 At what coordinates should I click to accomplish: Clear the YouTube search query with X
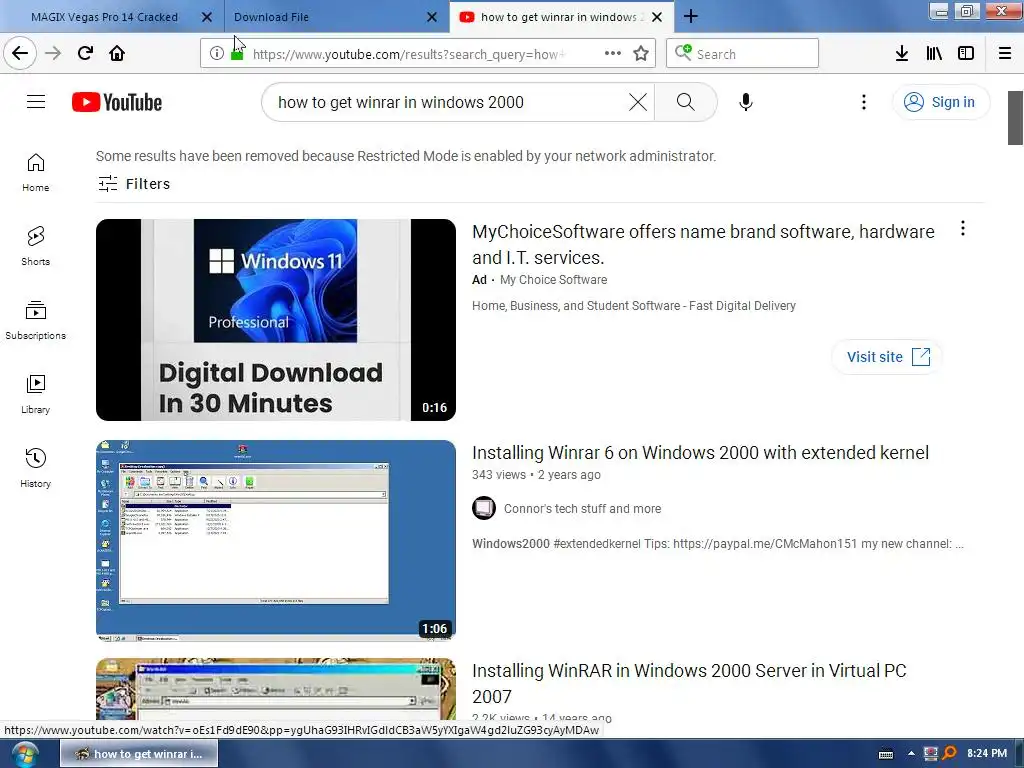click(x=637, y=102)
